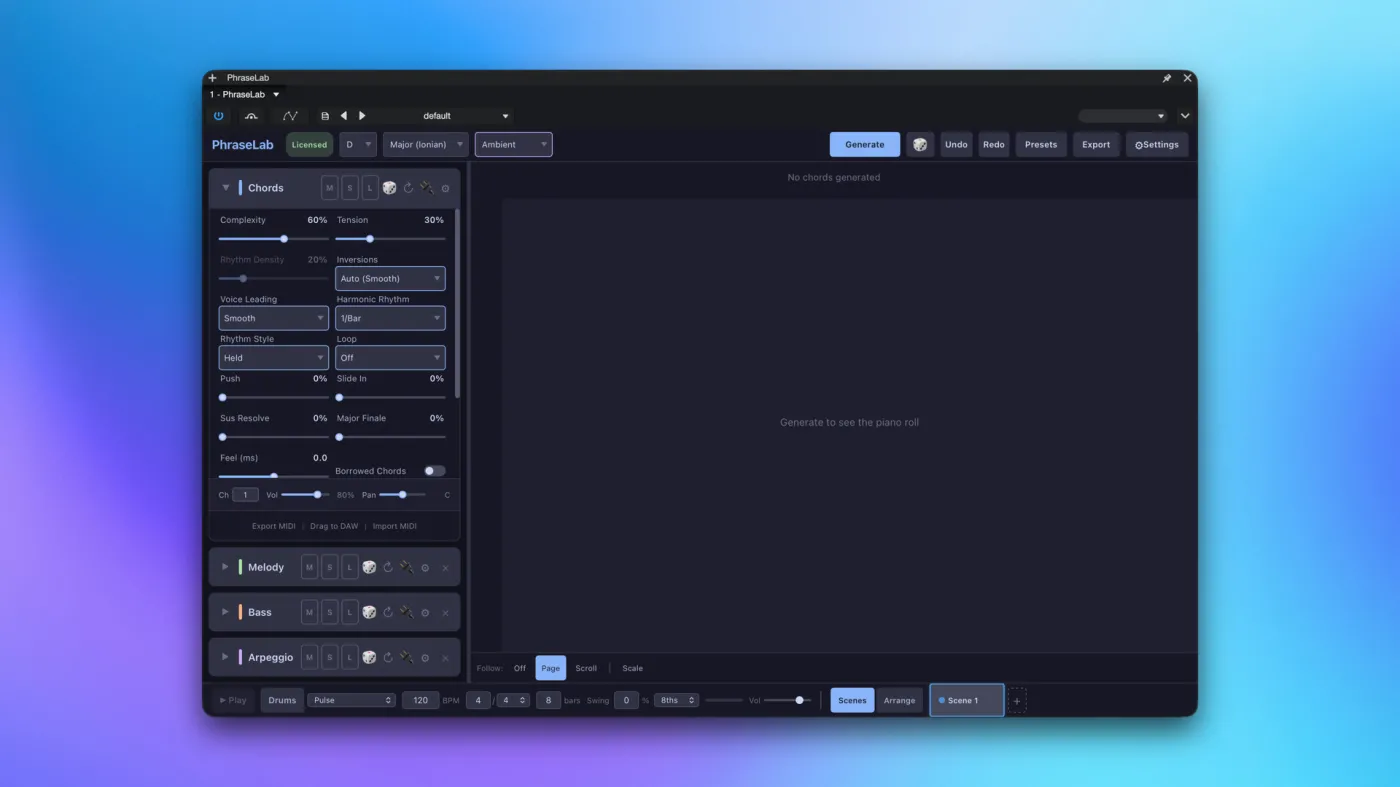
Task: Open the Harmonic Rhythm dropdown showing 1/Bar
Action: tap(390, 318)
